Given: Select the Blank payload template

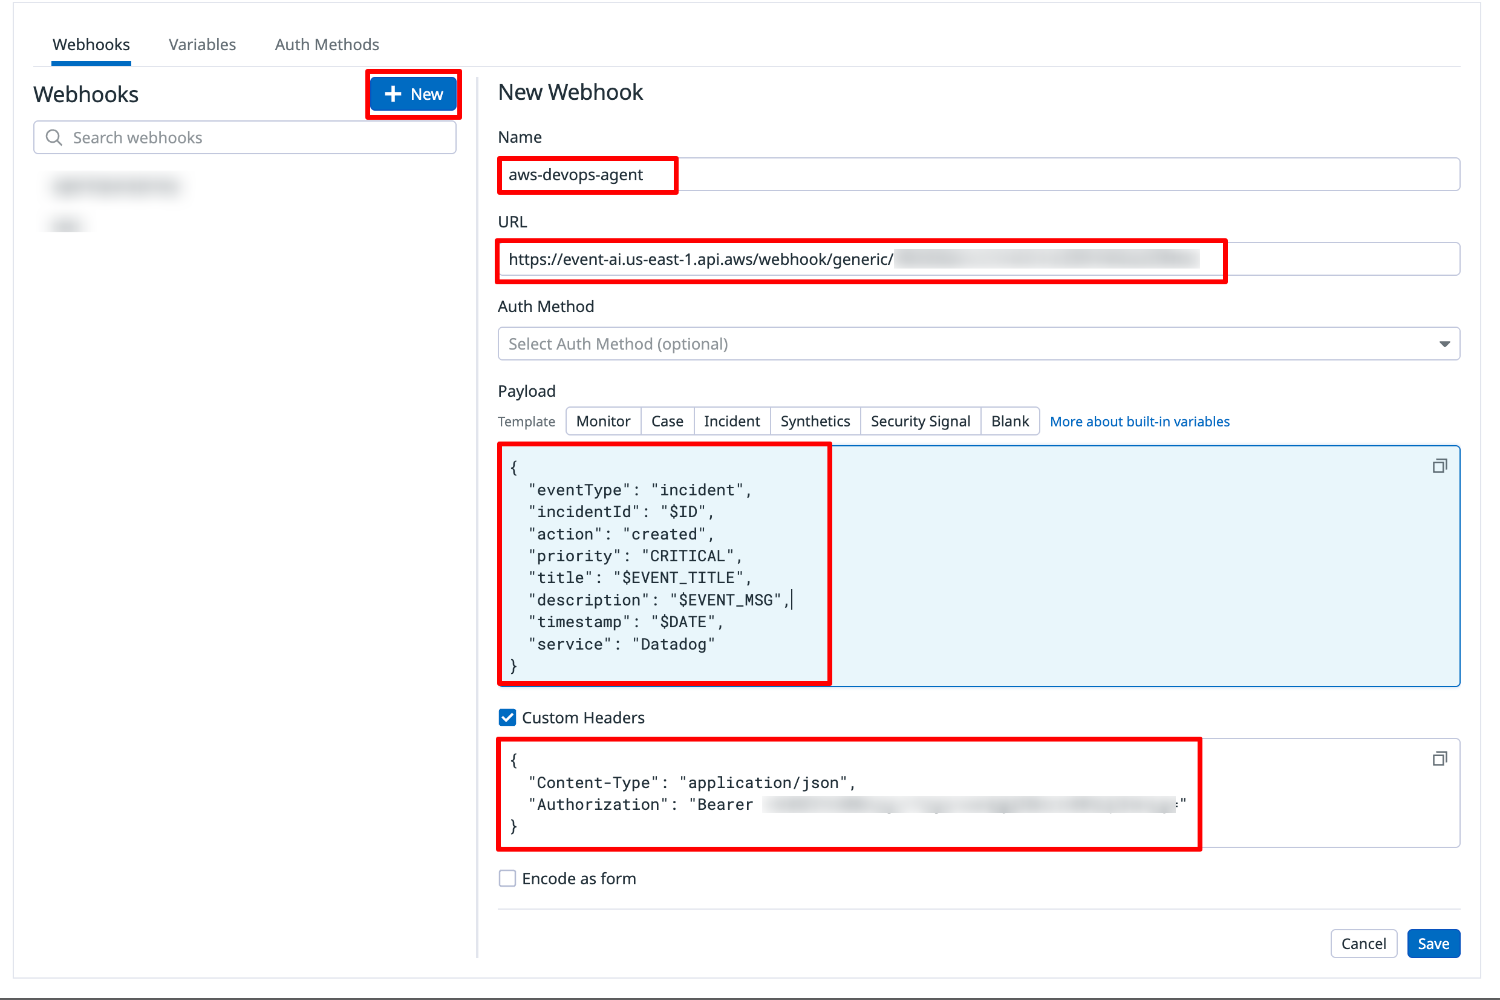Looking at the screenshot, I should point(1010,422).
